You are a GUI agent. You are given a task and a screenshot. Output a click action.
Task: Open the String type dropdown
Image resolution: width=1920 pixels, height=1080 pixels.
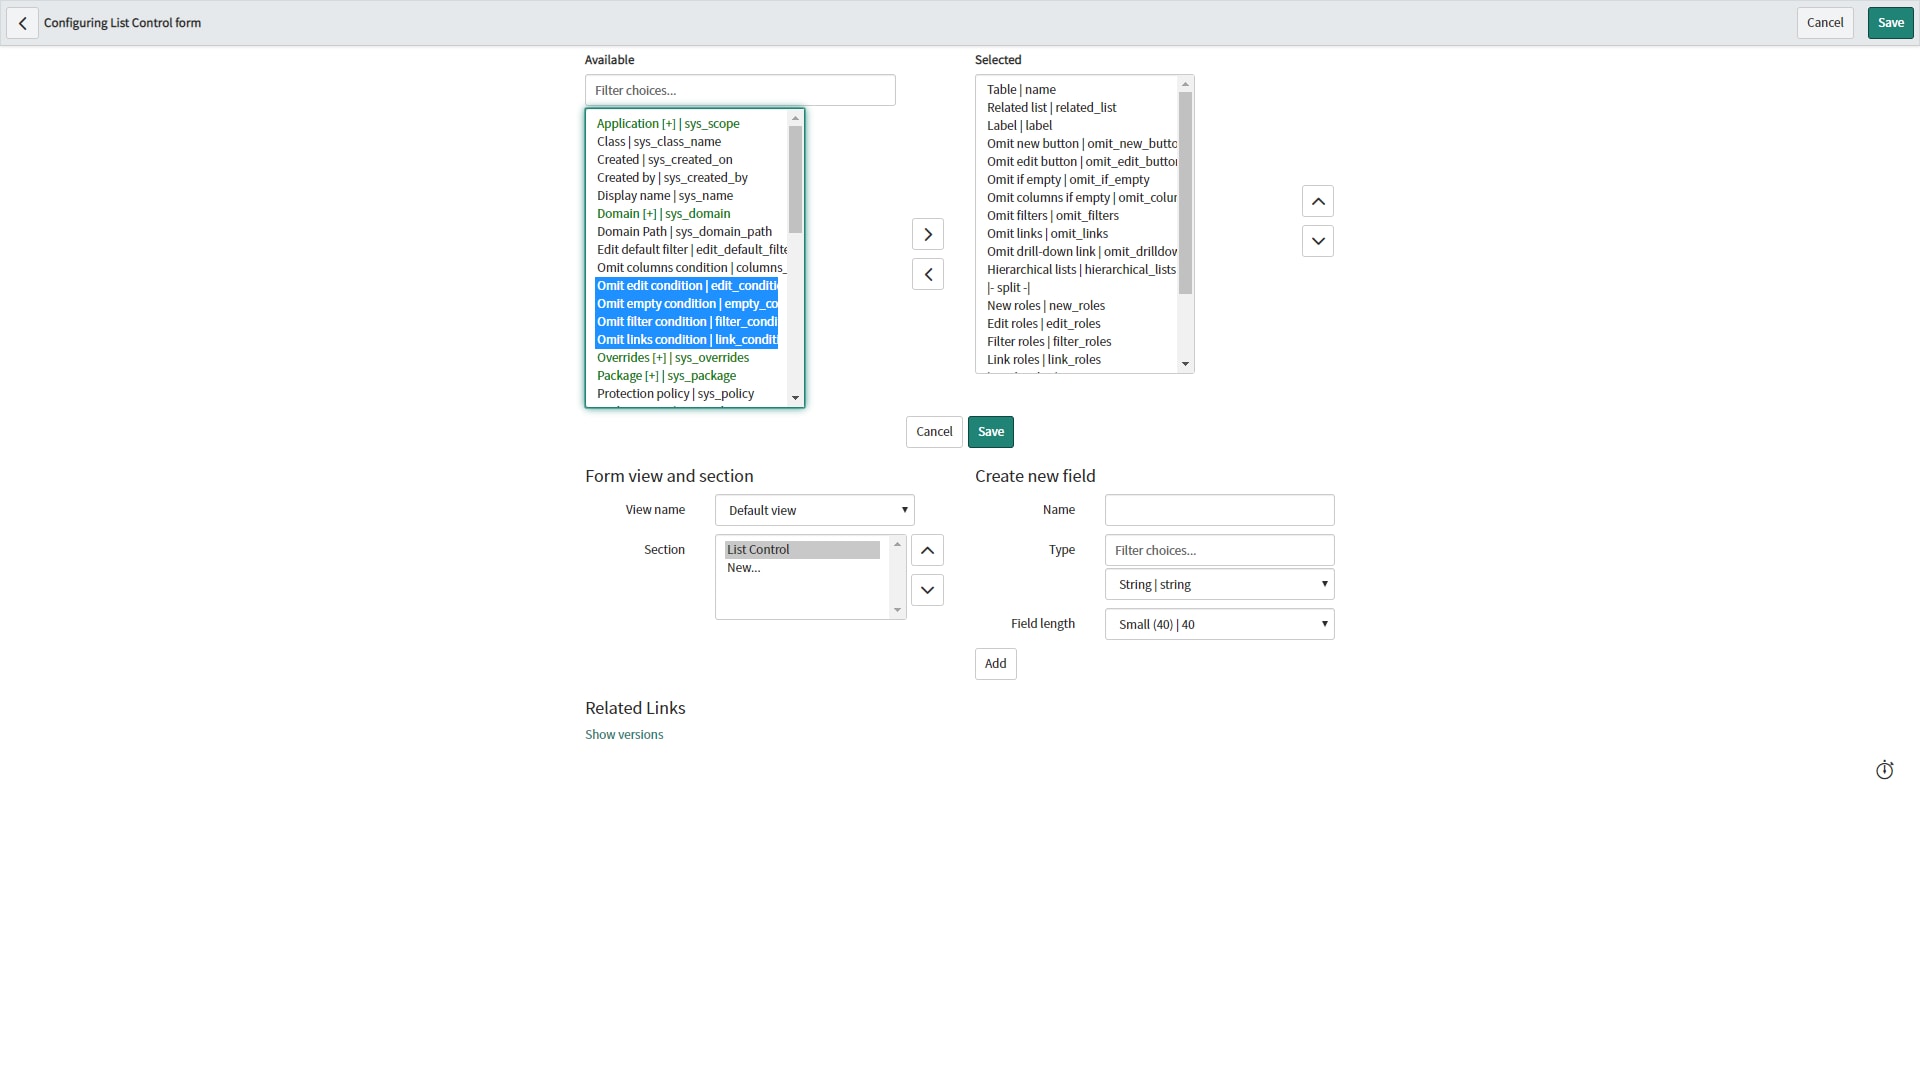(1219, 584)
